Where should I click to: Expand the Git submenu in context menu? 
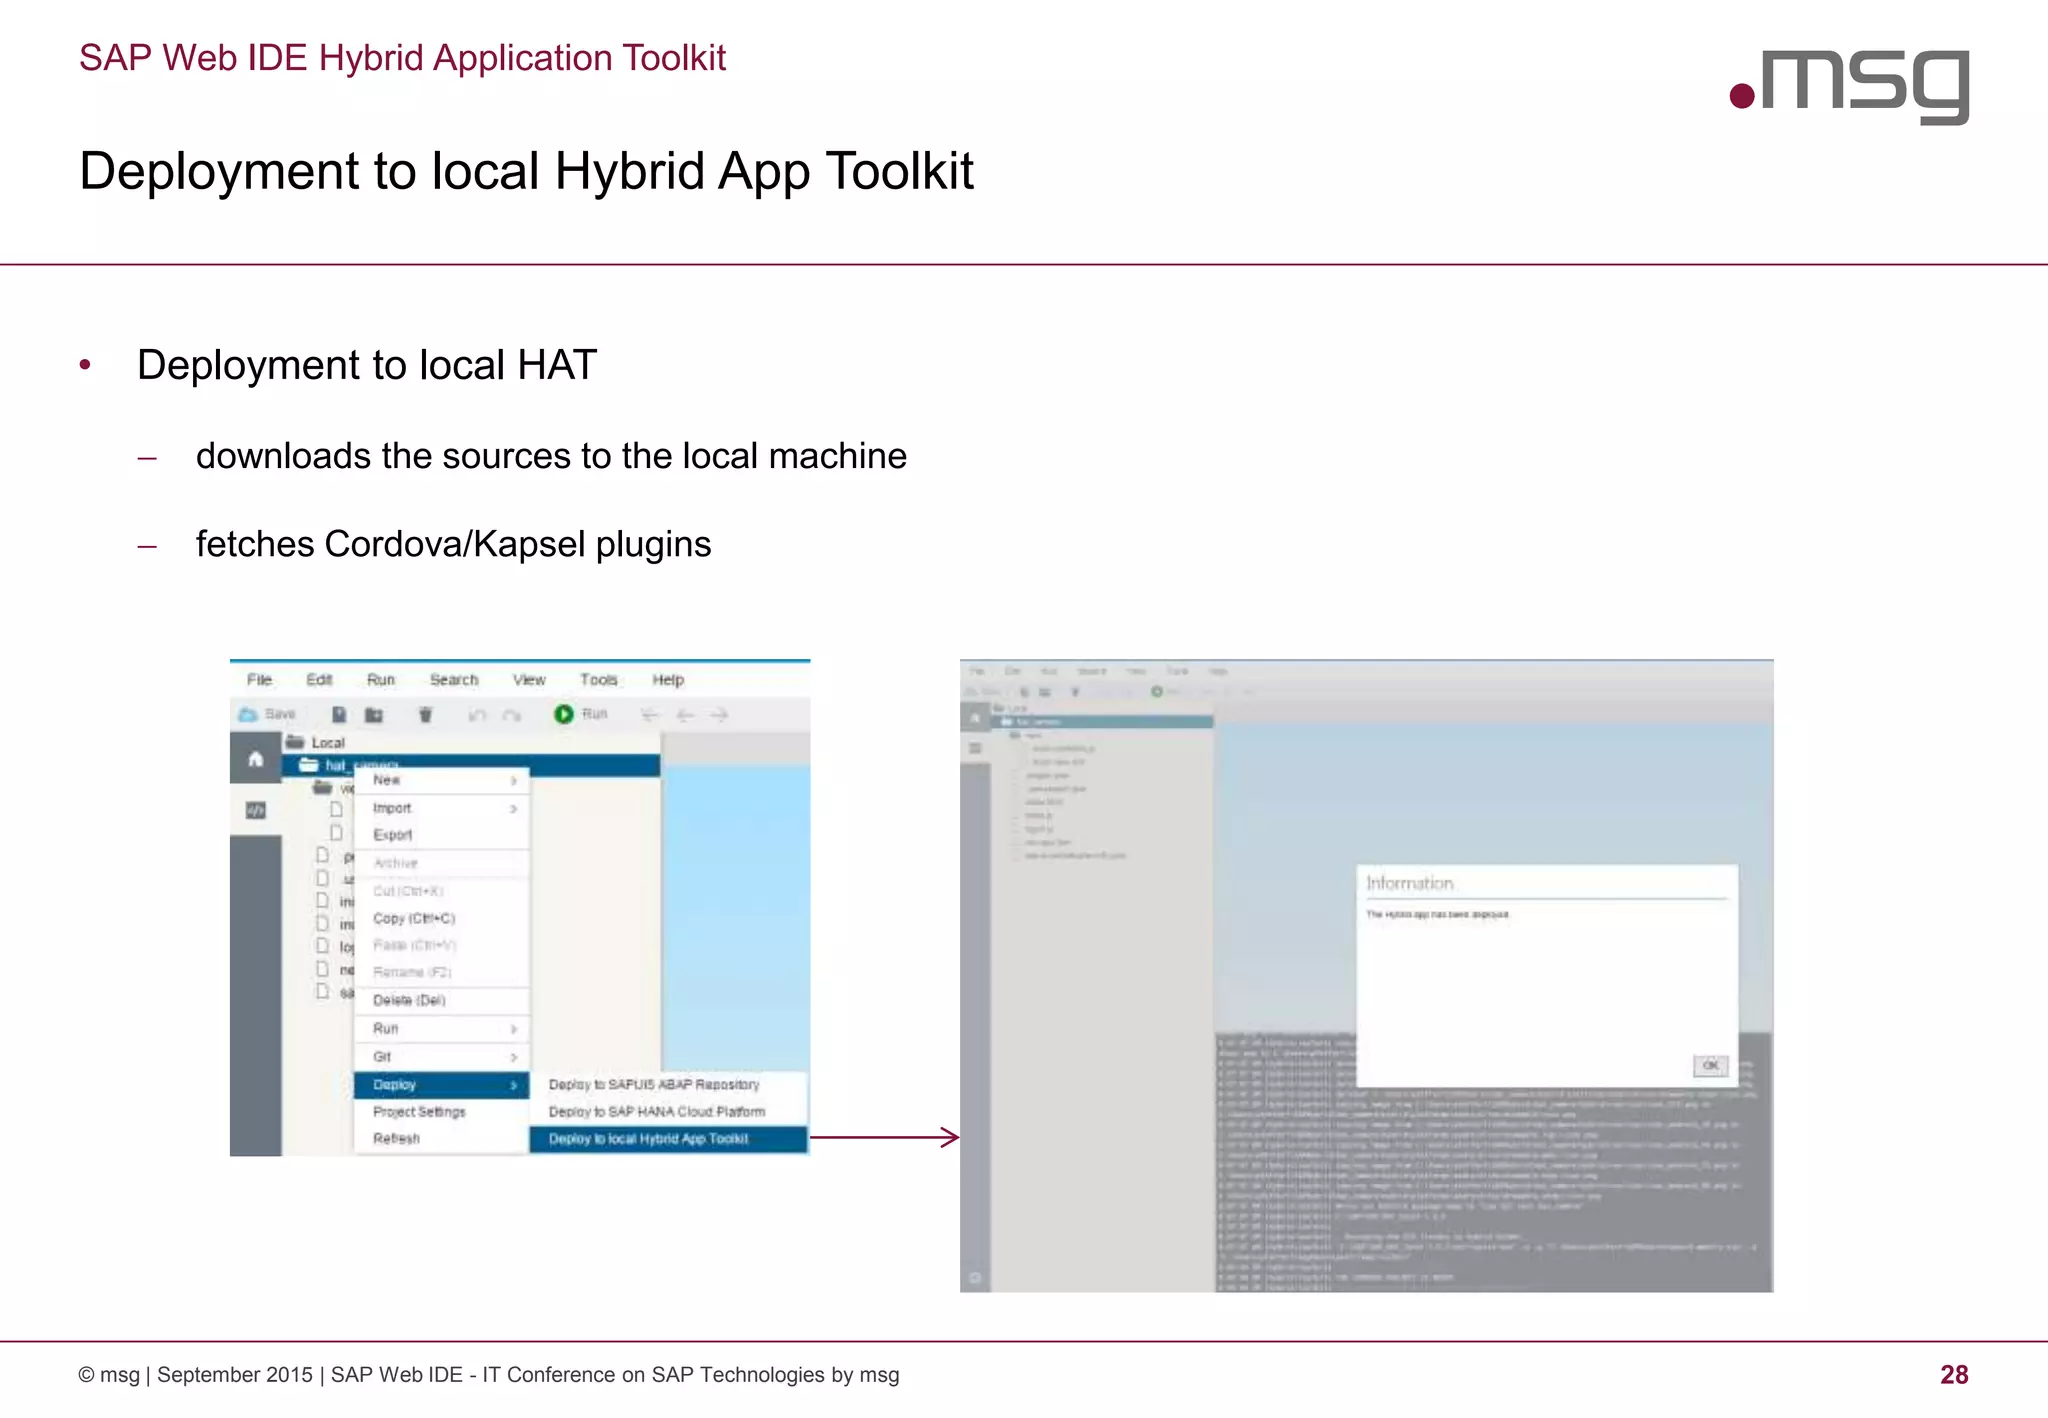[x=441, y=1057]
